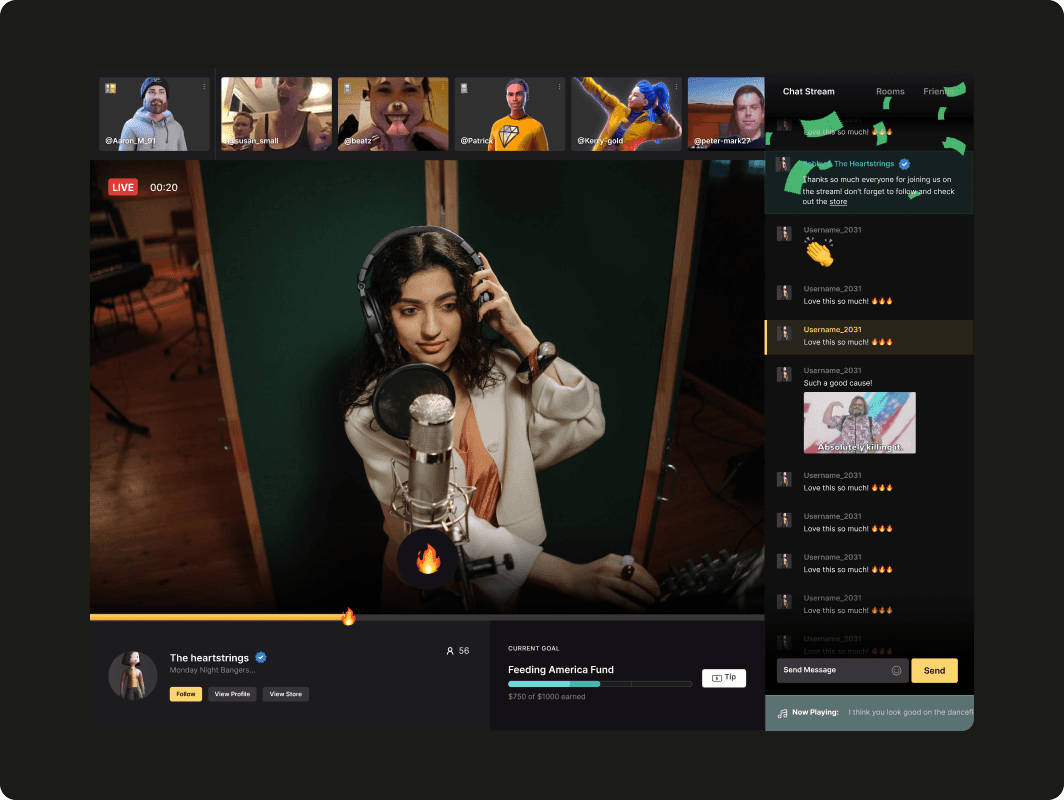
Task: Click the Send Message input field
Action: 842,670
